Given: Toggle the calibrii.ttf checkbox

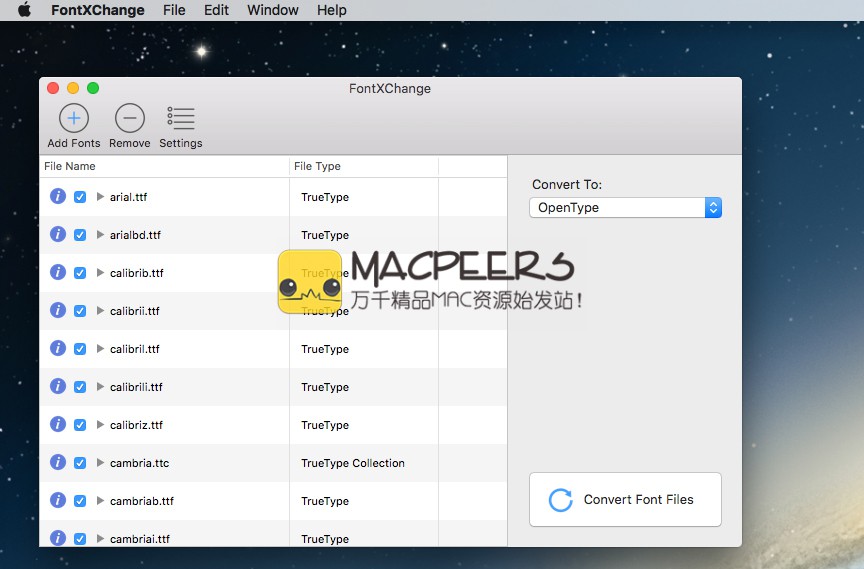Looking at the screenshot, I should (80, 311).
